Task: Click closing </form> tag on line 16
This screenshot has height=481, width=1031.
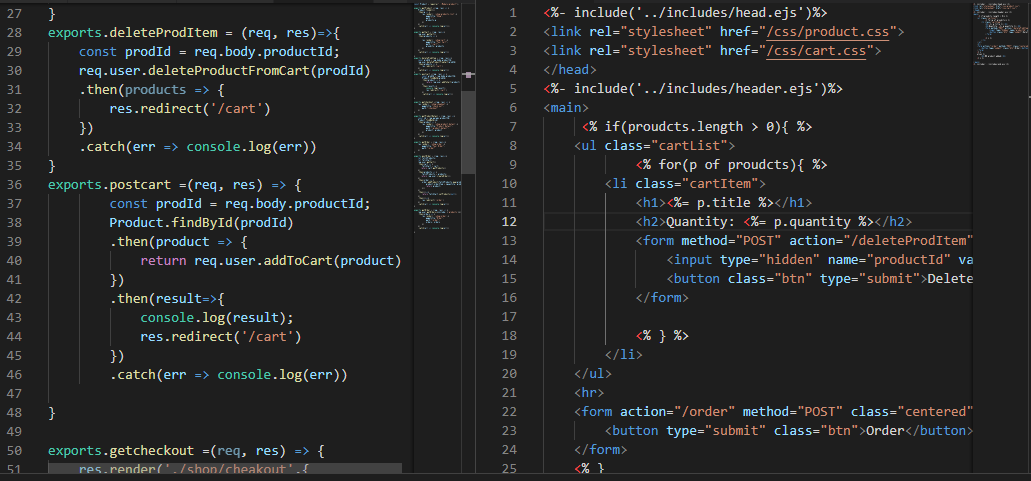Action: point(662,298)
